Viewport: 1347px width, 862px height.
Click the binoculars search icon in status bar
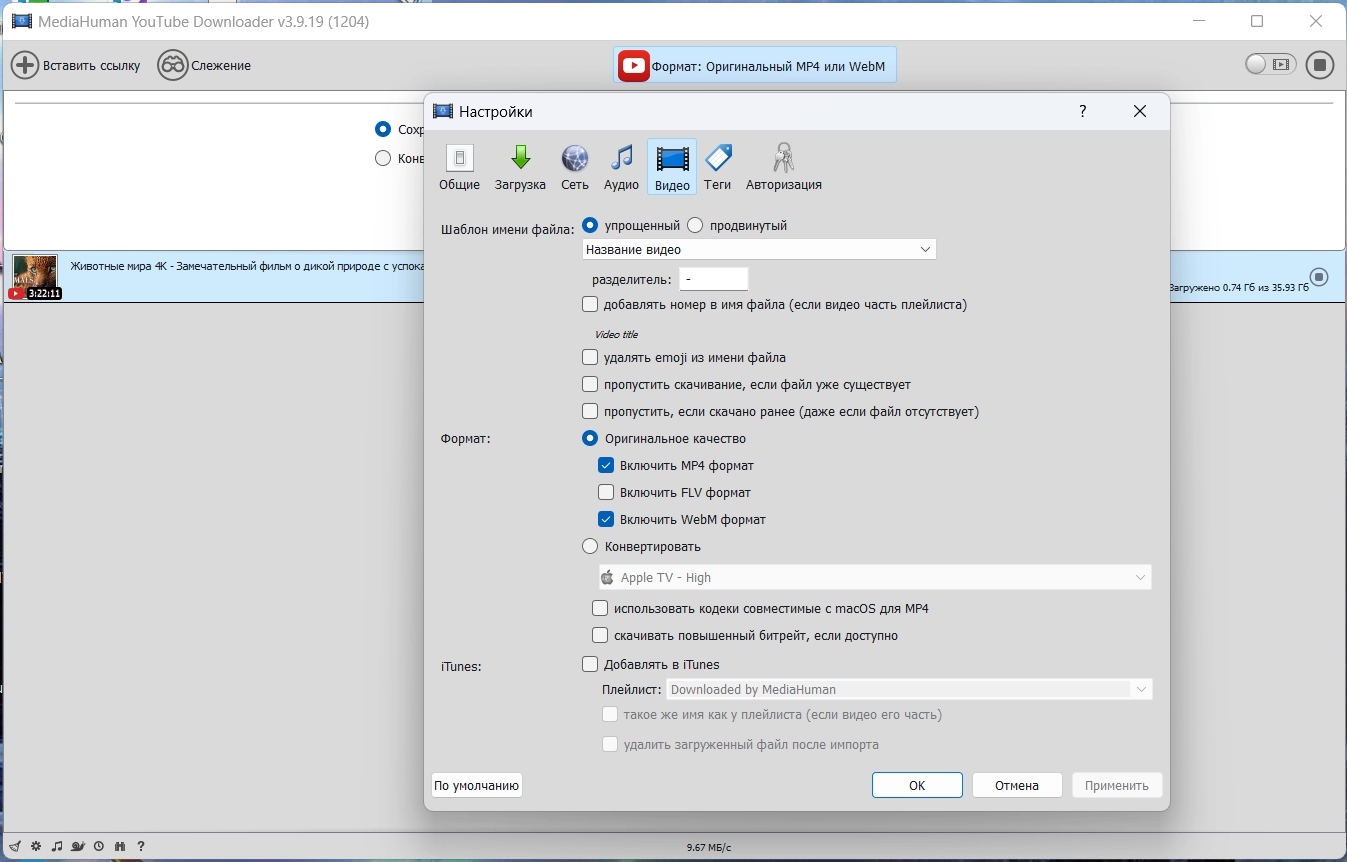click(x=120, y=847)
